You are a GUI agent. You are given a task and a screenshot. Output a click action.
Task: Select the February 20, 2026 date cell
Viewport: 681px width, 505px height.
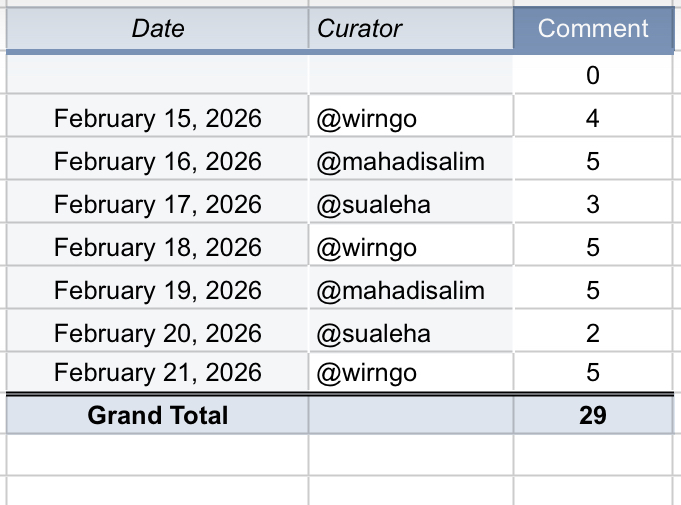(158, 333)
